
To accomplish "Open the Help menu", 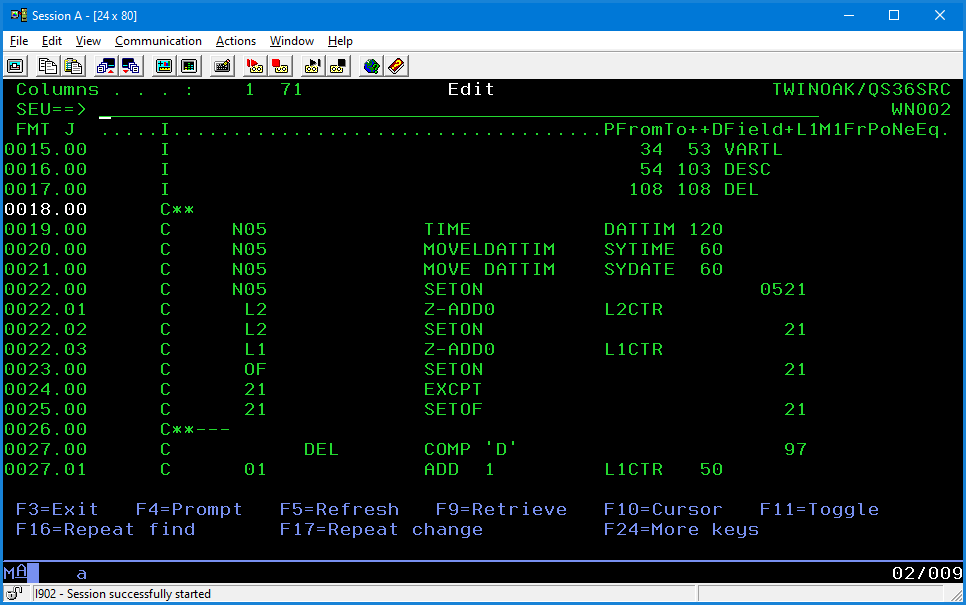I will pyautogui.click(x=340, y=41).
